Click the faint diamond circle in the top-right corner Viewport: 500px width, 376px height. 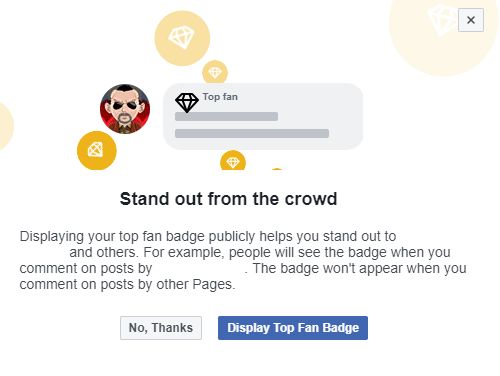click(x=443, y=33)
